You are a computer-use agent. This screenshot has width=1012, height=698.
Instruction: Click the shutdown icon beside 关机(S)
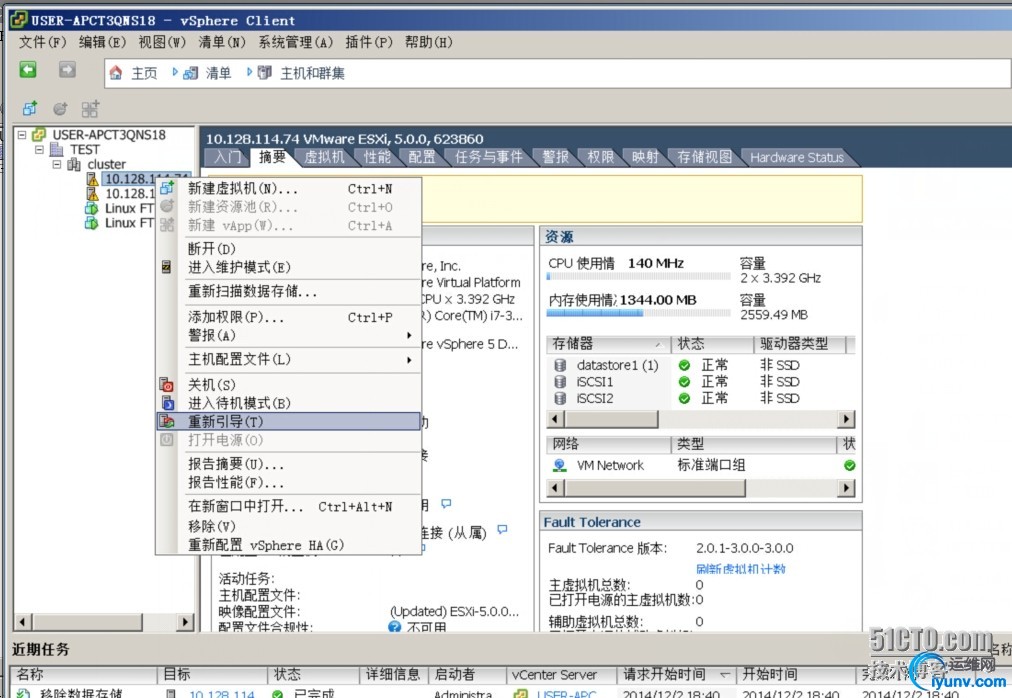point(167,385)
